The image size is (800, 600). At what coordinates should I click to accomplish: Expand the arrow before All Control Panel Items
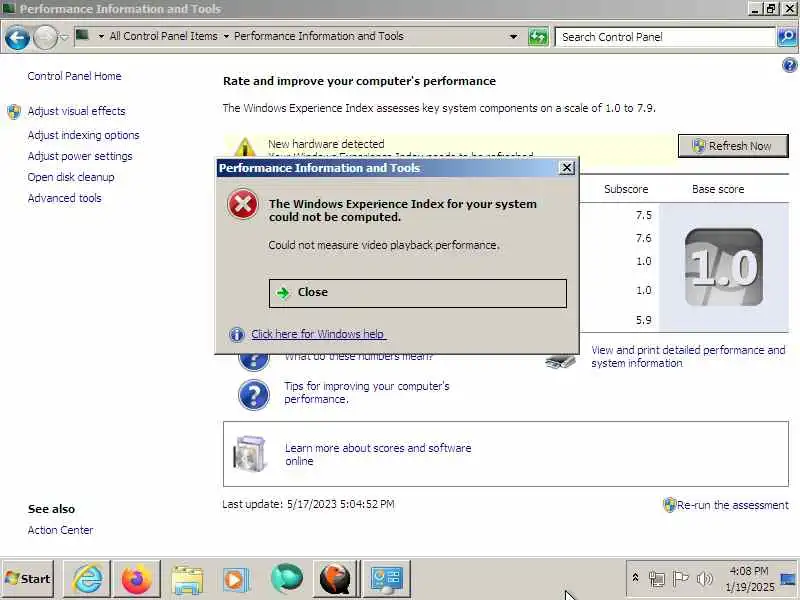101,36
